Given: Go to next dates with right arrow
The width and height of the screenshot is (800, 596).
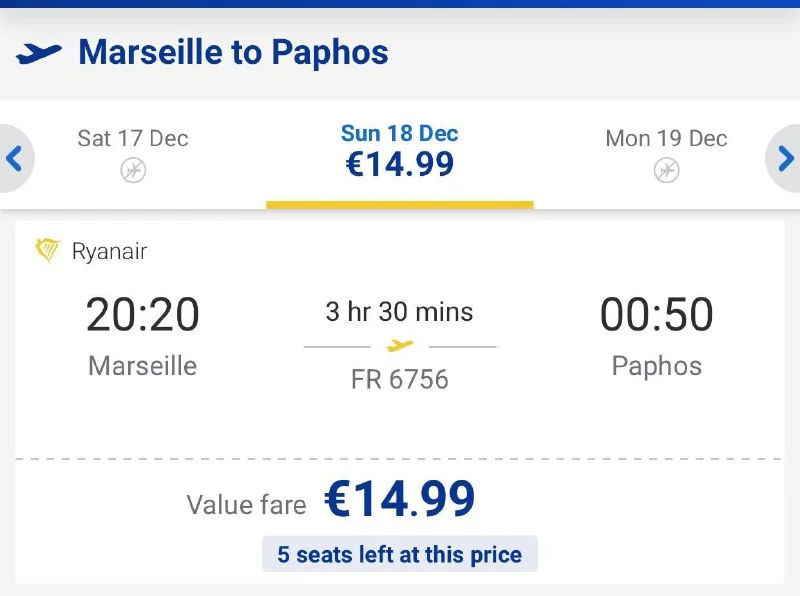Looking at the screenshot, I should pos(785,158).
